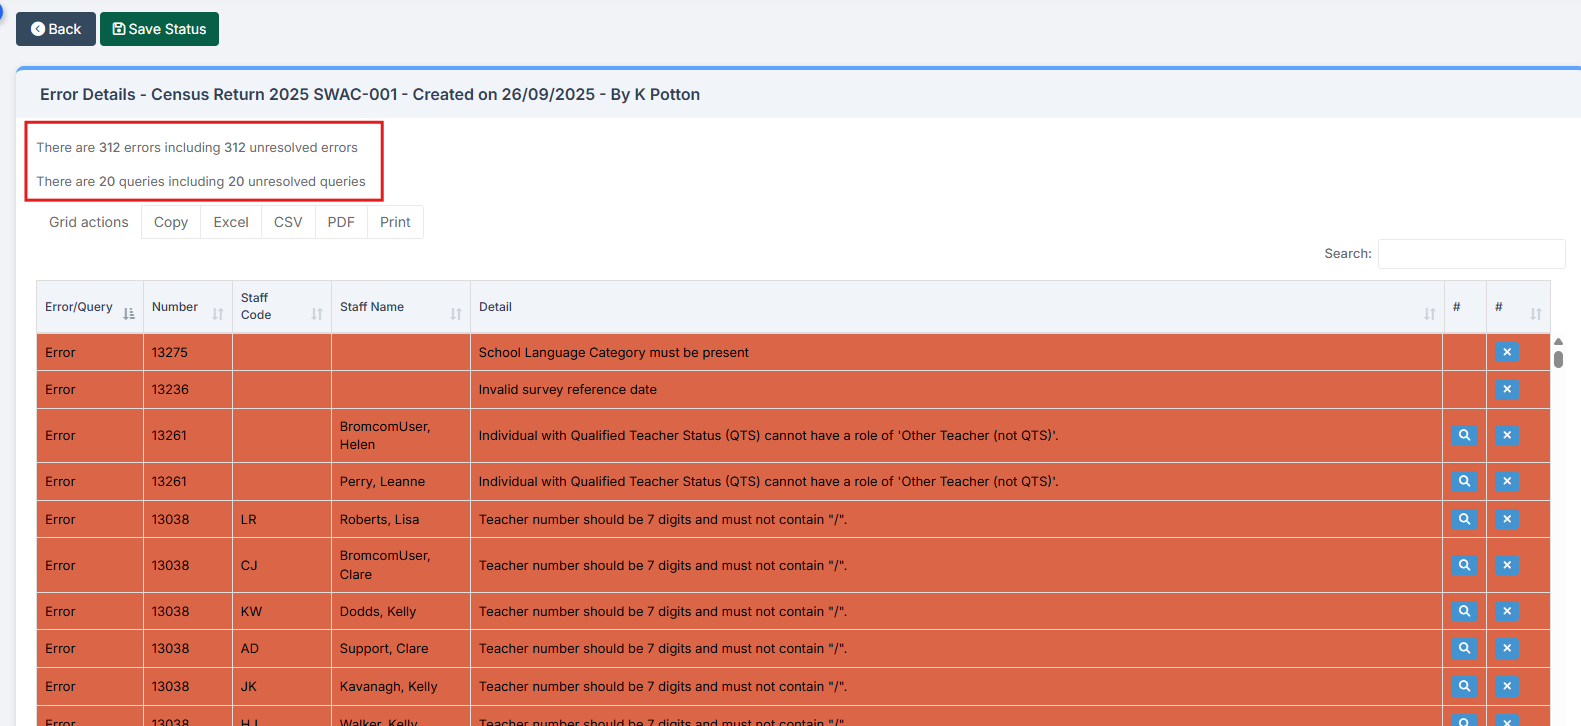This screenshot has height=726, width=1581.
Task: Click X icon in Kavanagh, Kelly row
Action: [x=1507, y=686]
